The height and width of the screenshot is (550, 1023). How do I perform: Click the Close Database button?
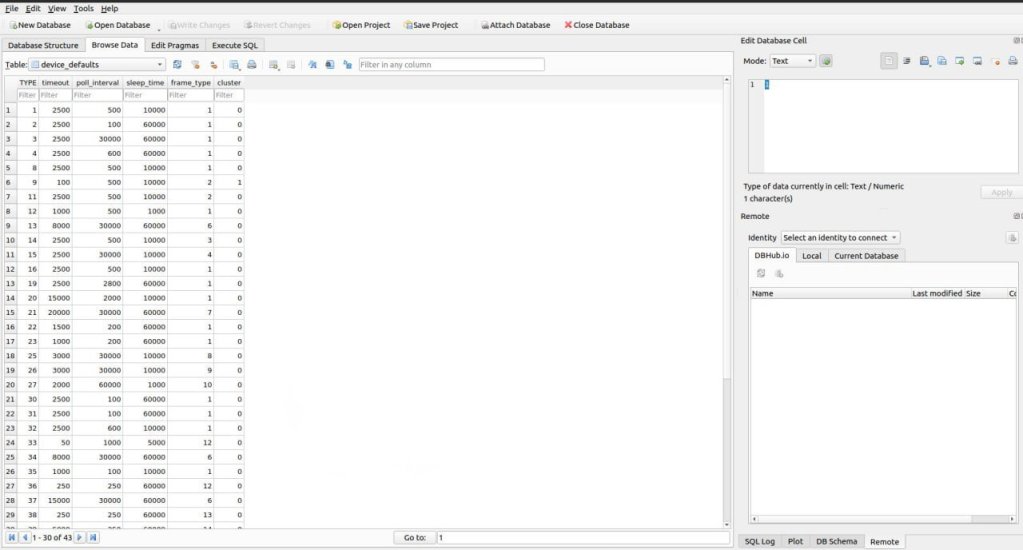coord(597,25)
